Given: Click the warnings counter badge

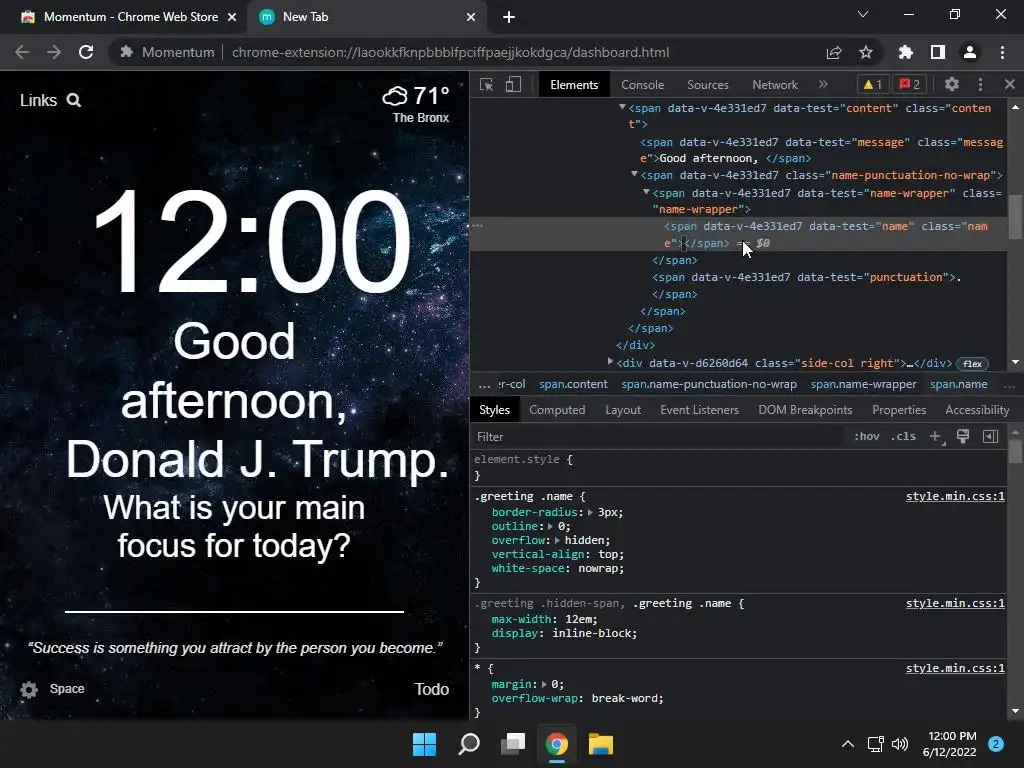Looking at the screenshot, I should click(872, 84).
